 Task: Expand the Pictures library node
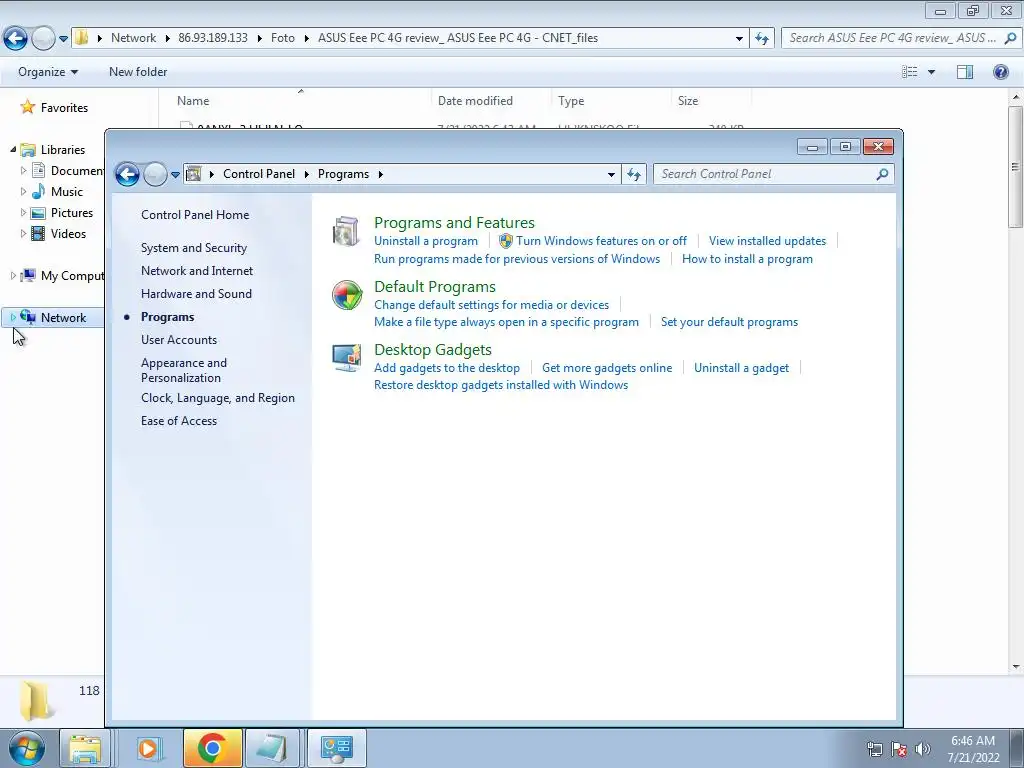click(x=24, y=213)
